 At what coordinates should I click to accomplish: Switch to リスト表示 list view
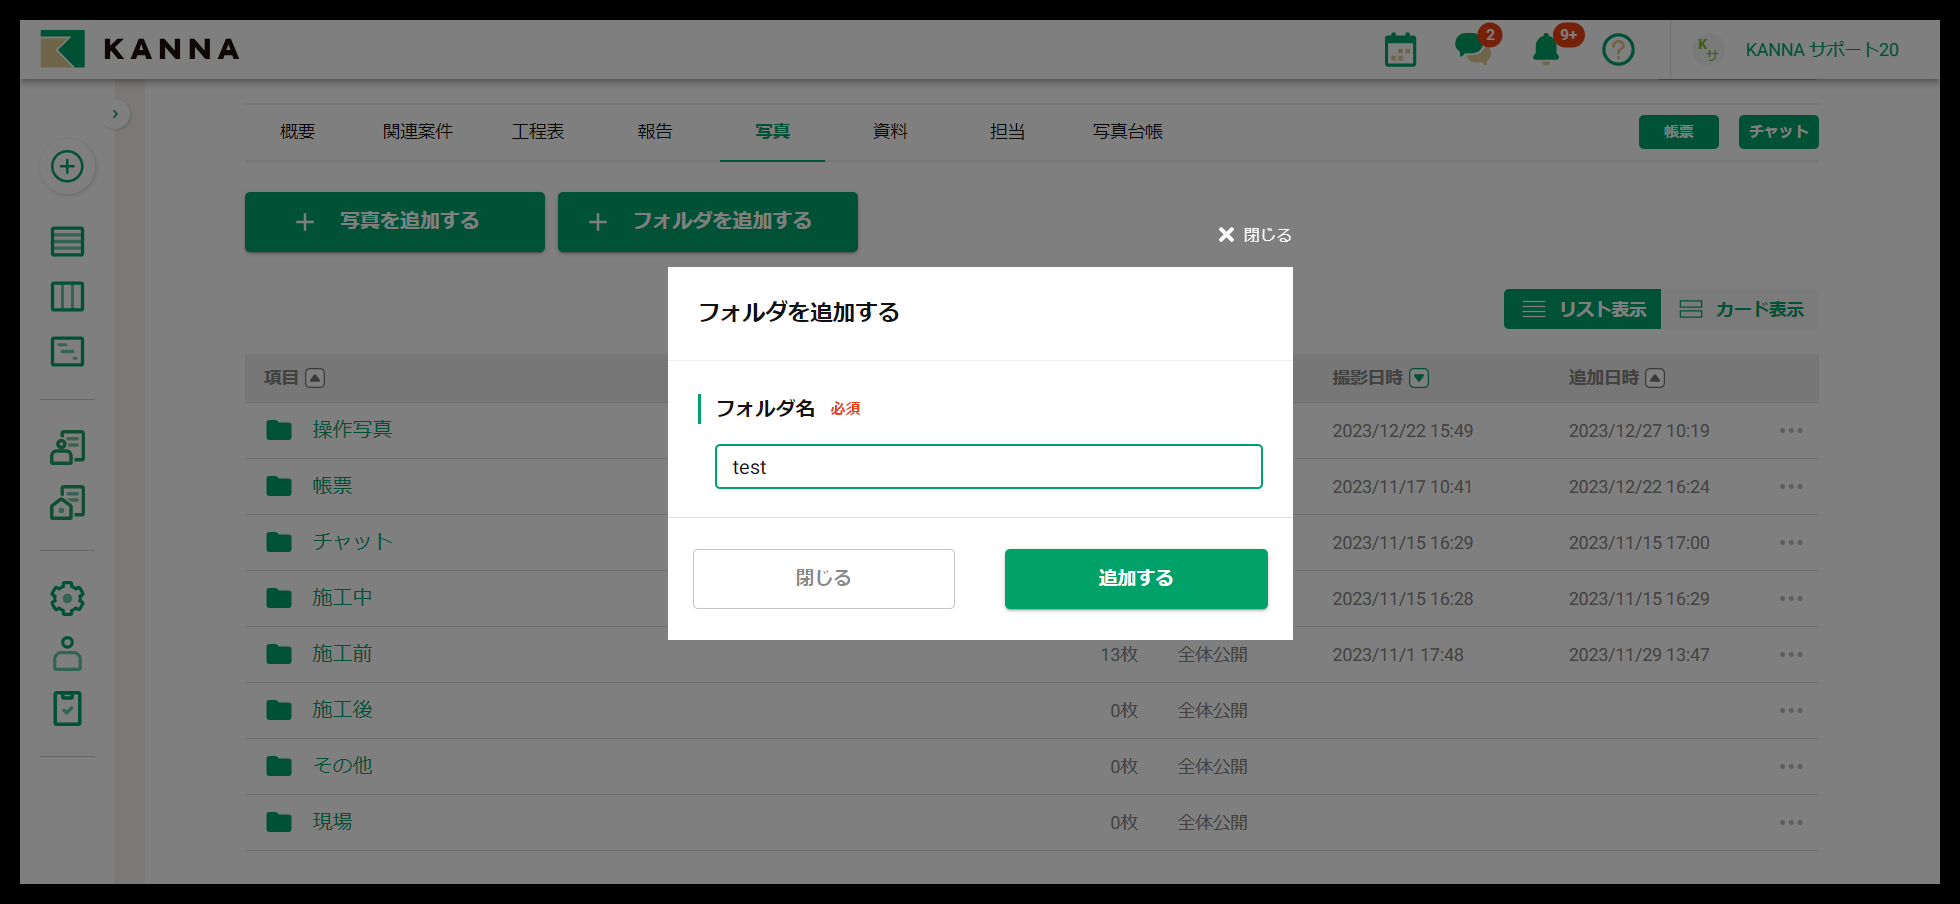coord(1582,309)
